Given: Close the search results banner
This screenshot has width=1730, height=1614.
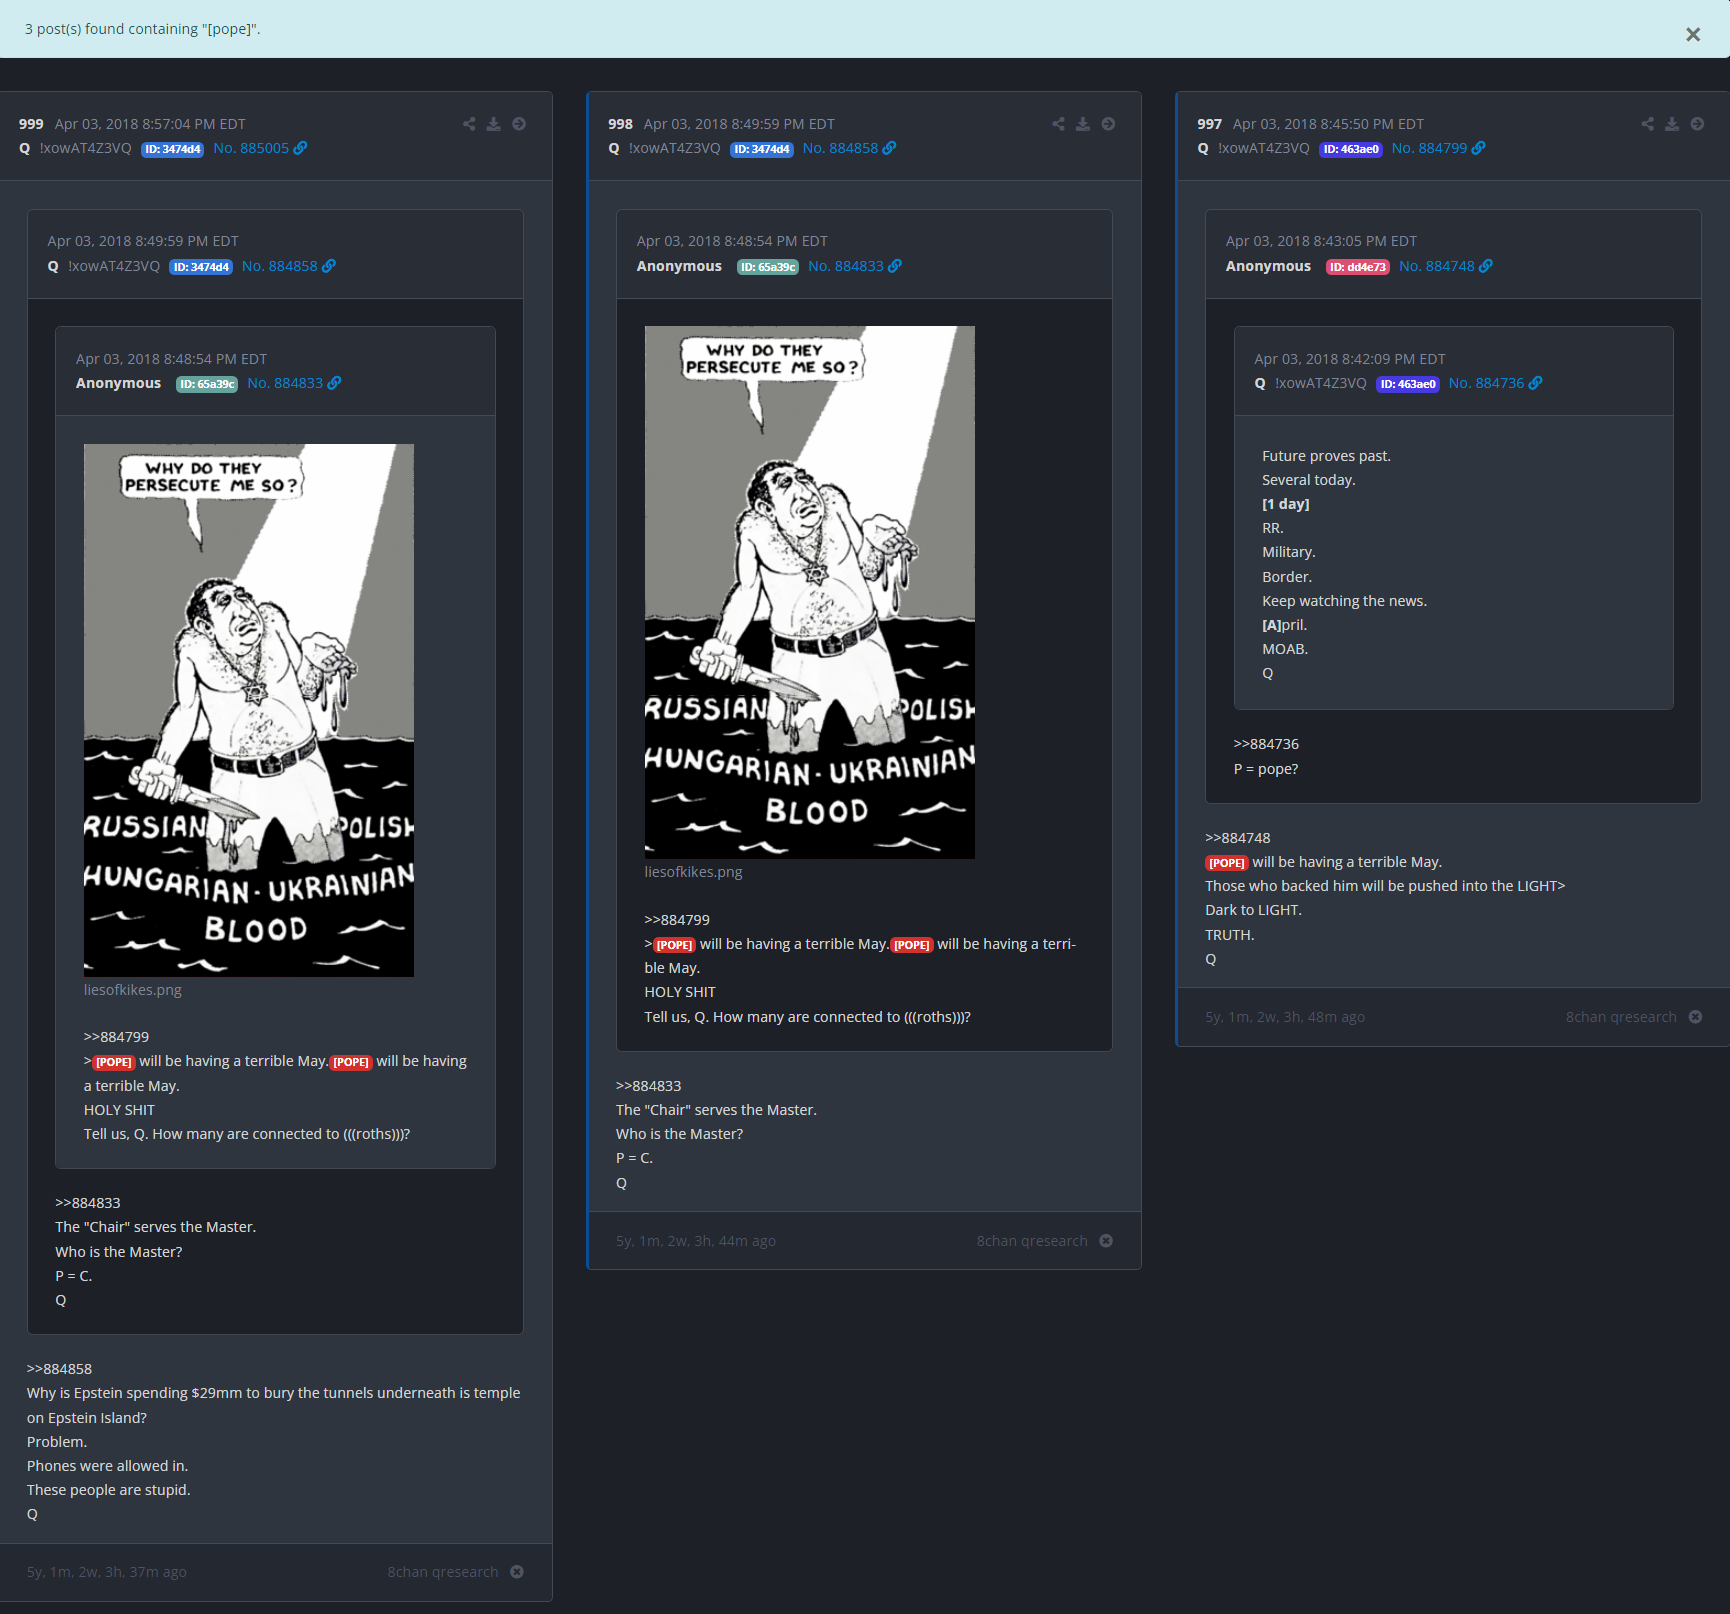Looking at the screenshot, I should click(1692, 35).
